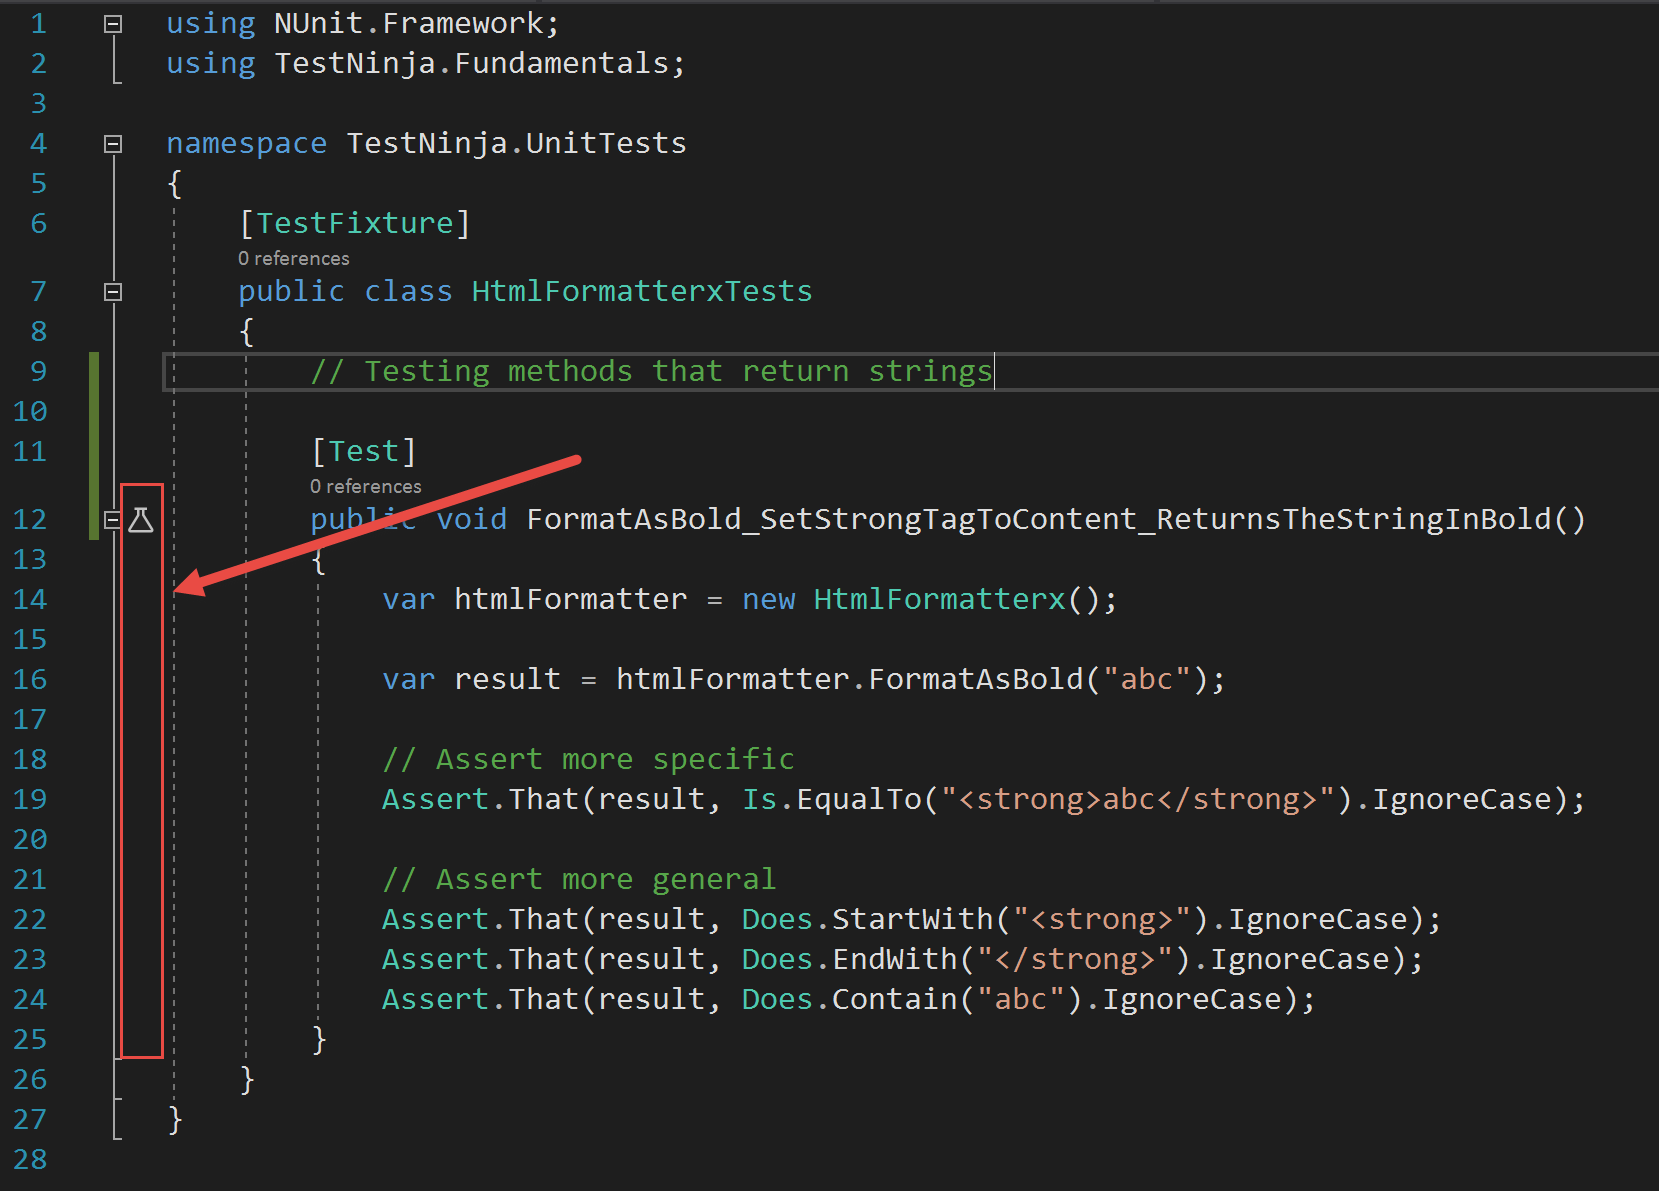1659x1191 pixels.
Task: Click Is.EqualTo on line 19
Action: pyautogui.click(x=832, y=799)
